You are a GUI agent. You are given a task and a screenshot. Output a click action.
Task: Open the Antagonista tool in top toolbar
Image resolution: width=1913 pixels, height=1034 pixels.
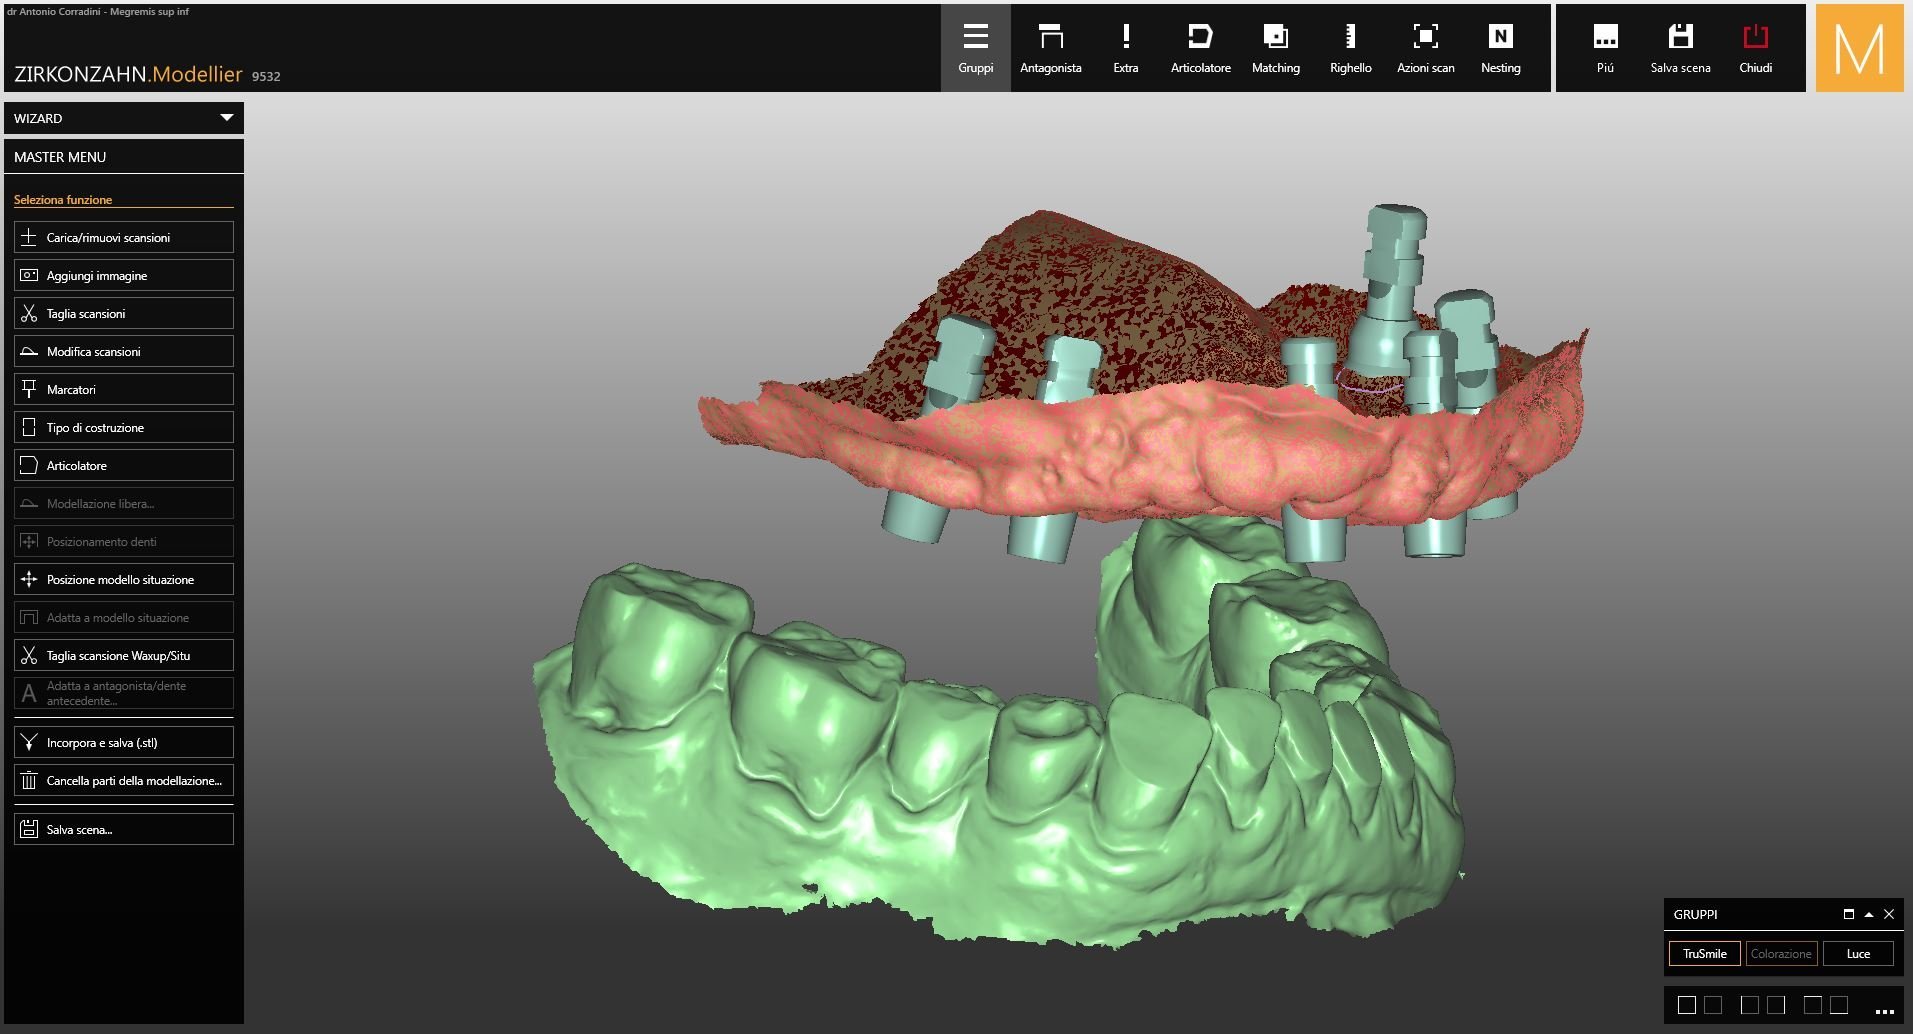pyautogui.click(x=1050, y=48)
